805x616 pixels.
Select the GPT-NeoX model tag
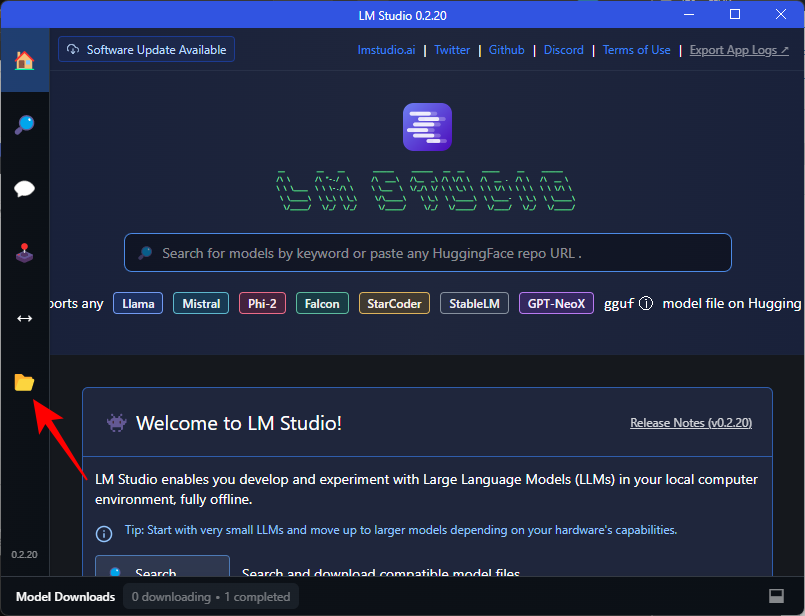[556, 303]
